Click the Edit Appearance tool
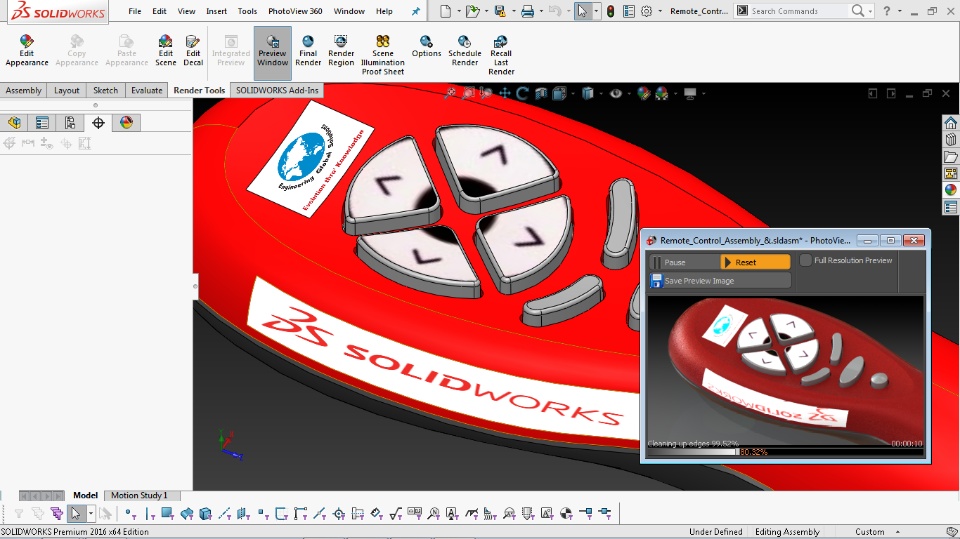Viewport: 960px width, 539px height. tap(26, 50)
